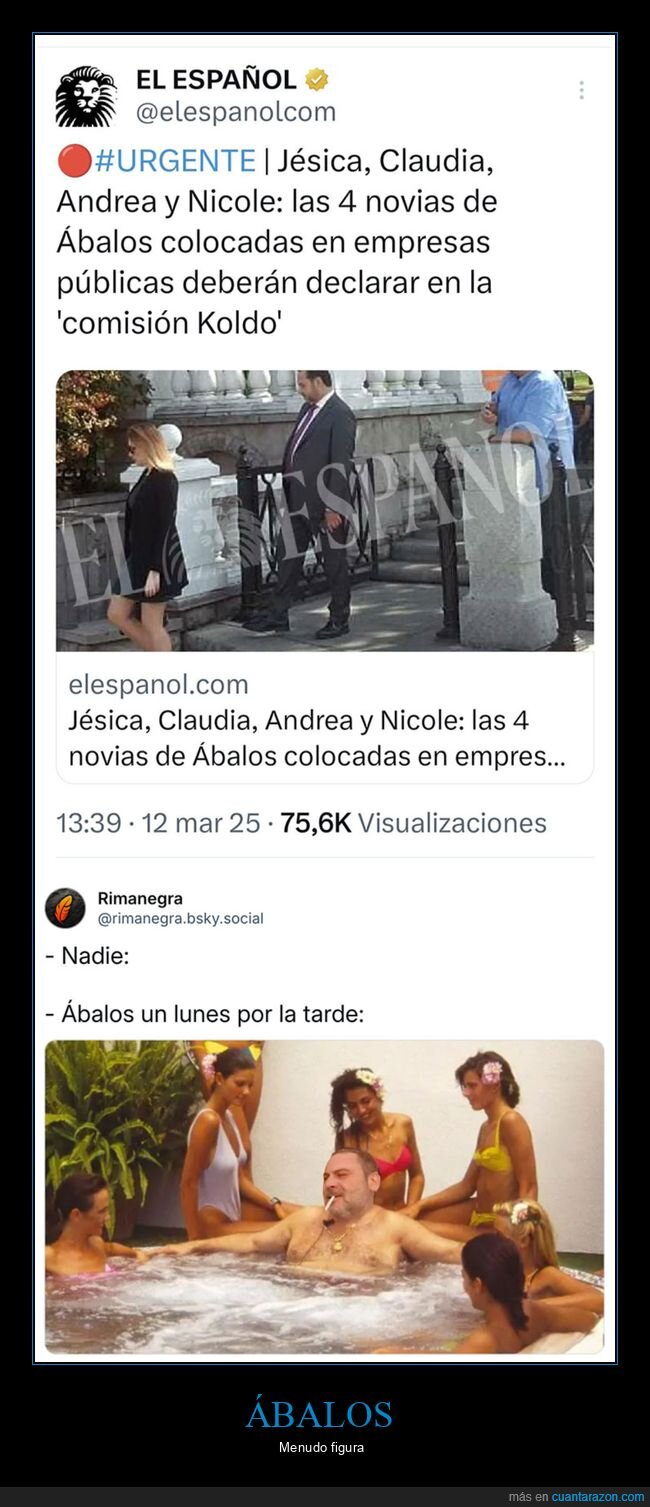Click the Rimanegra display name

click(140, 898)
